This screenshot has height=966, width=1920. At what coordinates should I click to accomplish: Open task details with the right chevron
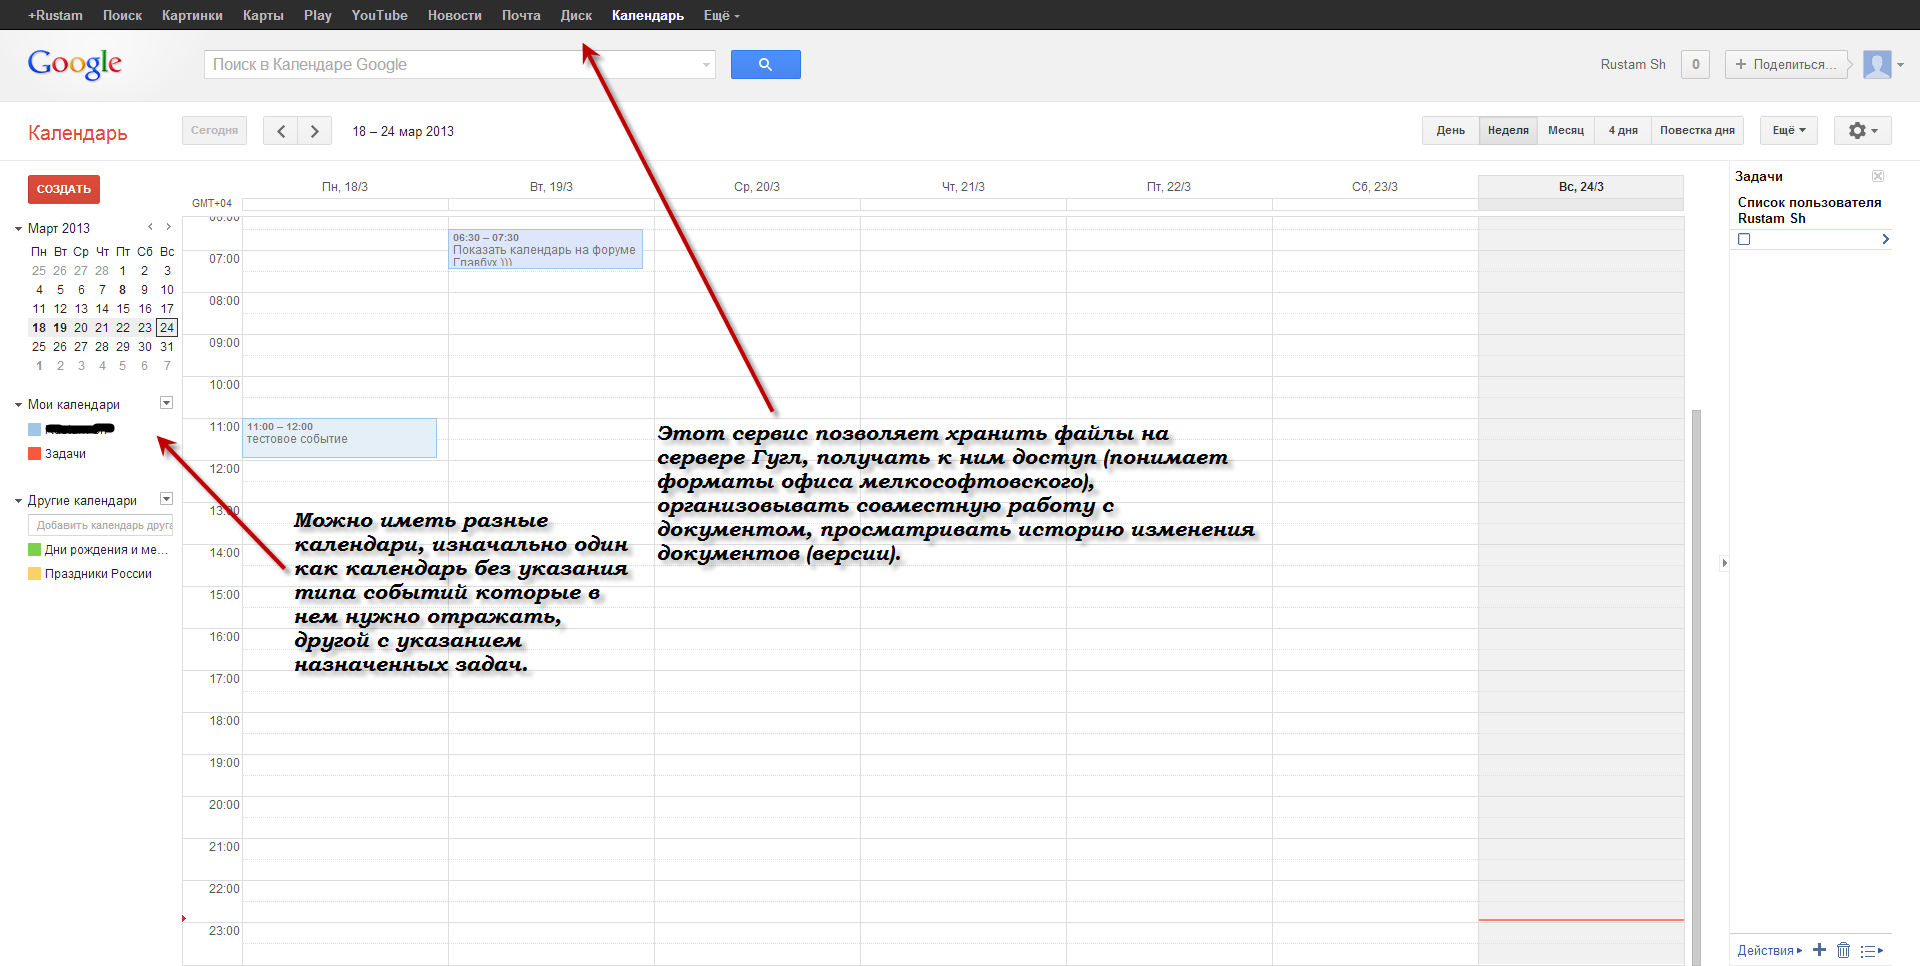tap(1885, 239)
